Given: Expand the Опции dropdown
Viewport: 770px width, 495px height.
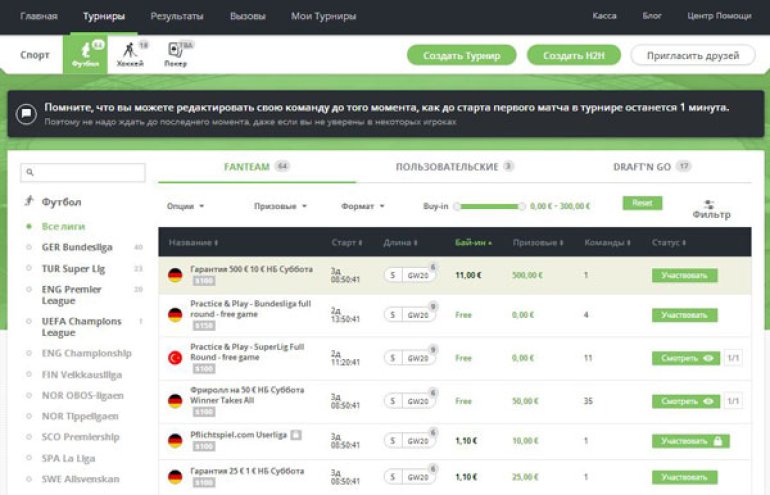Looking at the screenshot, I should pos(185,206).
